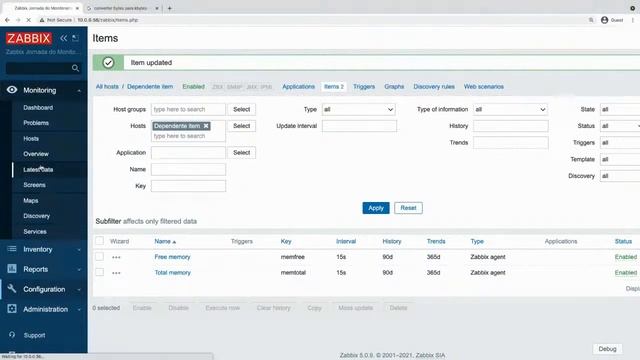Screen dimensions: 640x360
Task: Click the sidebar search magnifier icon
Action: (x=75, y=68)
